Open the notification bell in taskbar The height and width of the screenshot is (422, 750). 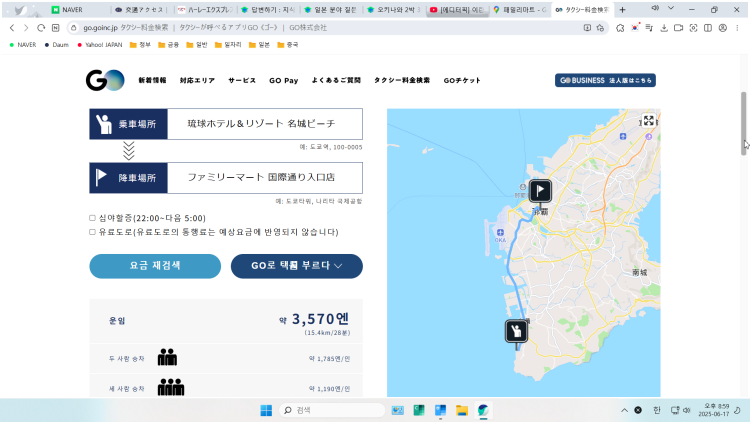pos(738,410)
